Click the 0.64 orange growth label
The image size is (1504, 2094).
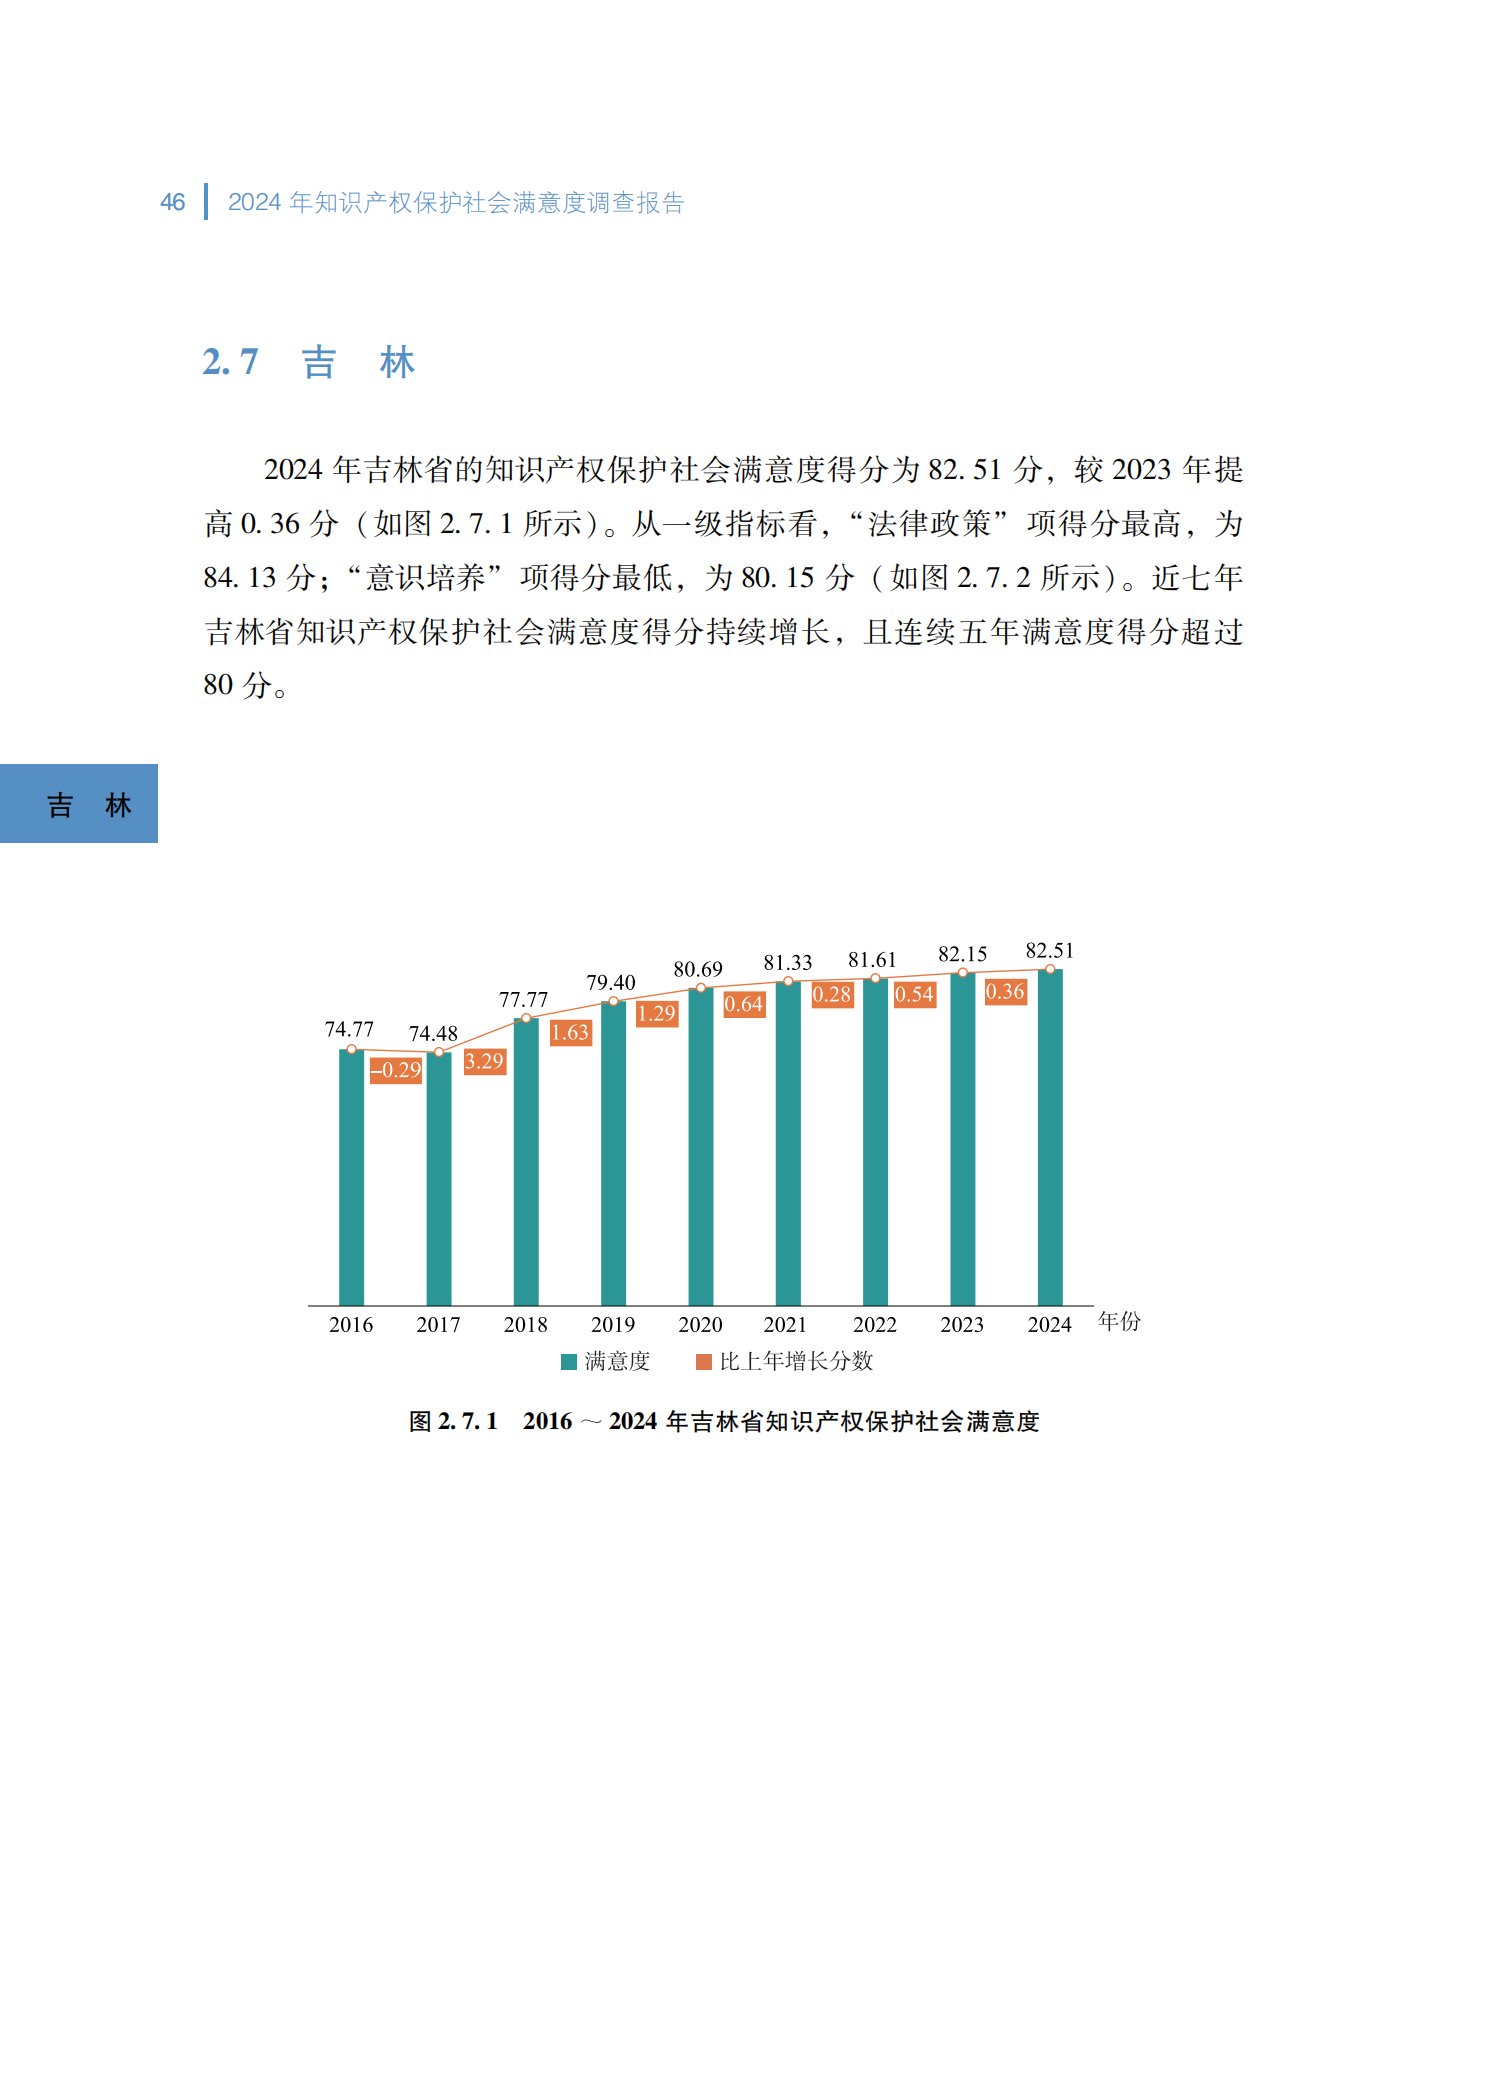point(743,1004)
